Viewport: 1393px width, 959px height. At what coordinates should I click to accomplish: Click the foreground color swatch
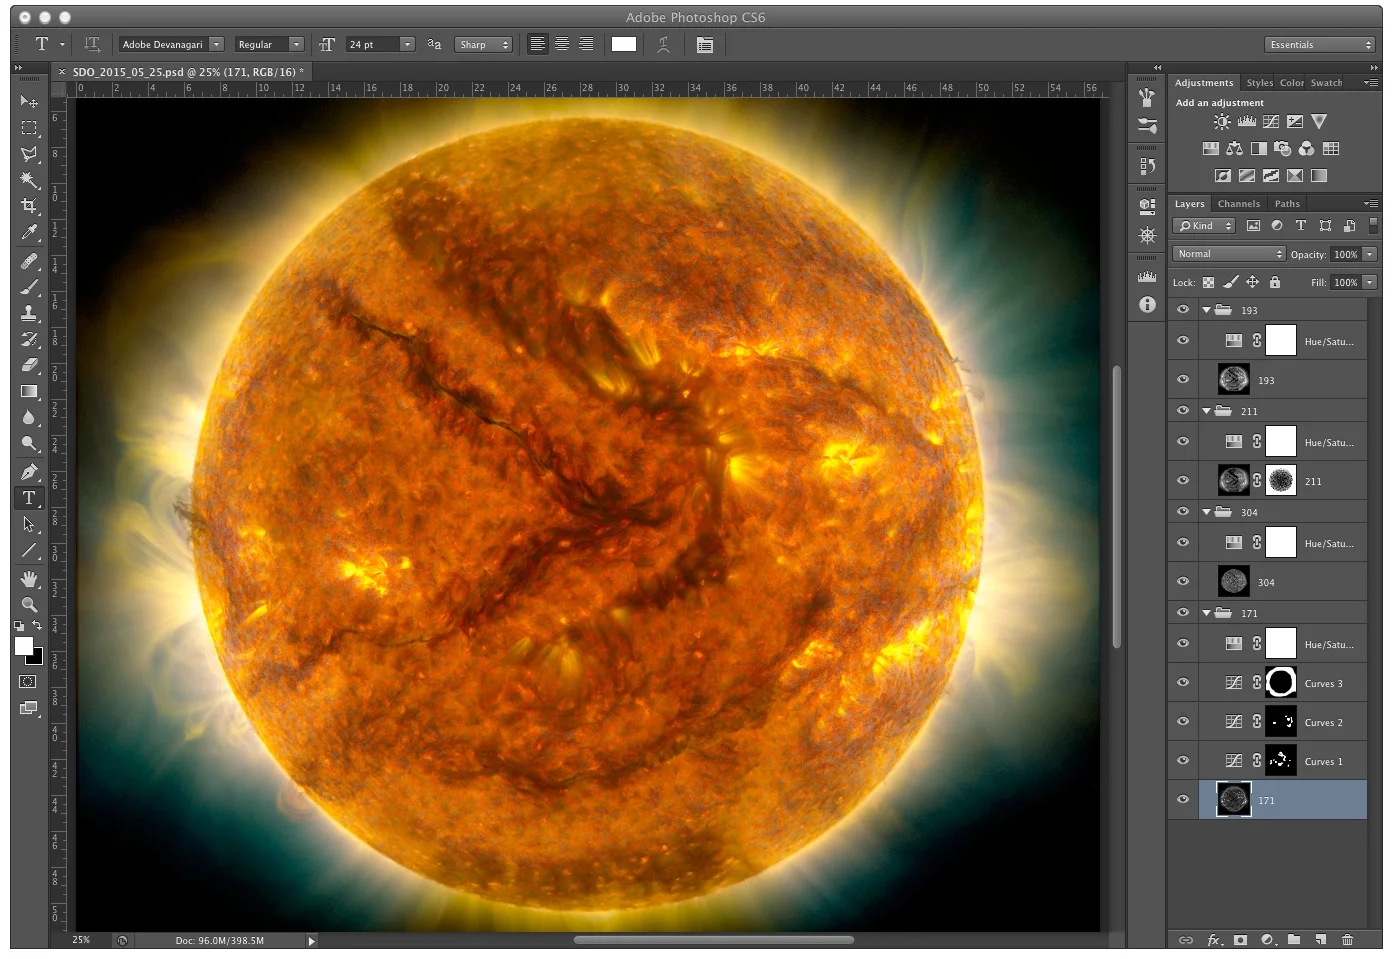[x=24, y=646]
